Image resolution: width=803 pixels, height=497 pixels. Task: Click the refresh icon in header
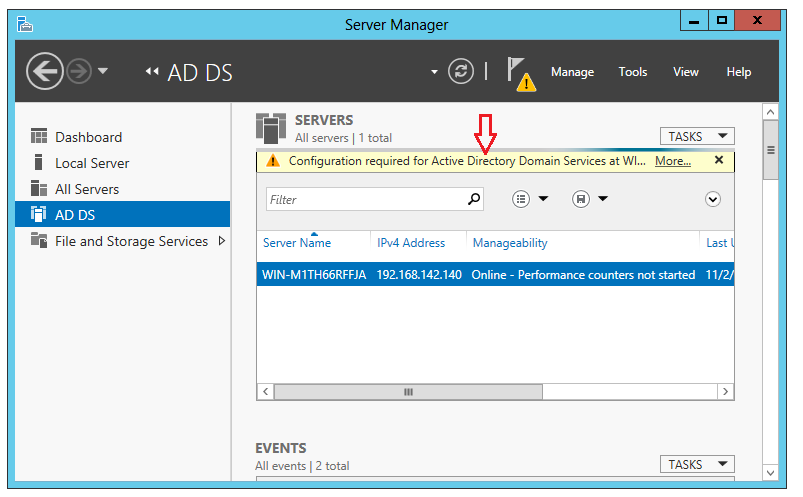[x=460, y=71]
